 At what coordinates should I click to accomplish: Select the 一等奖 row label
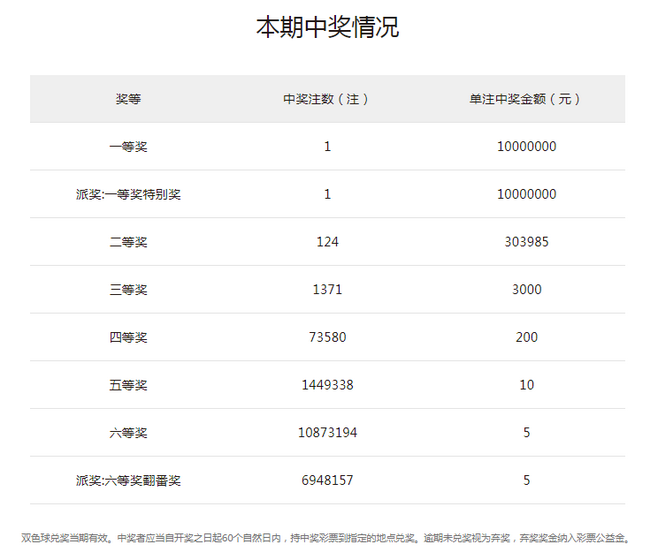pyautogui.click(x=128, y=147)
